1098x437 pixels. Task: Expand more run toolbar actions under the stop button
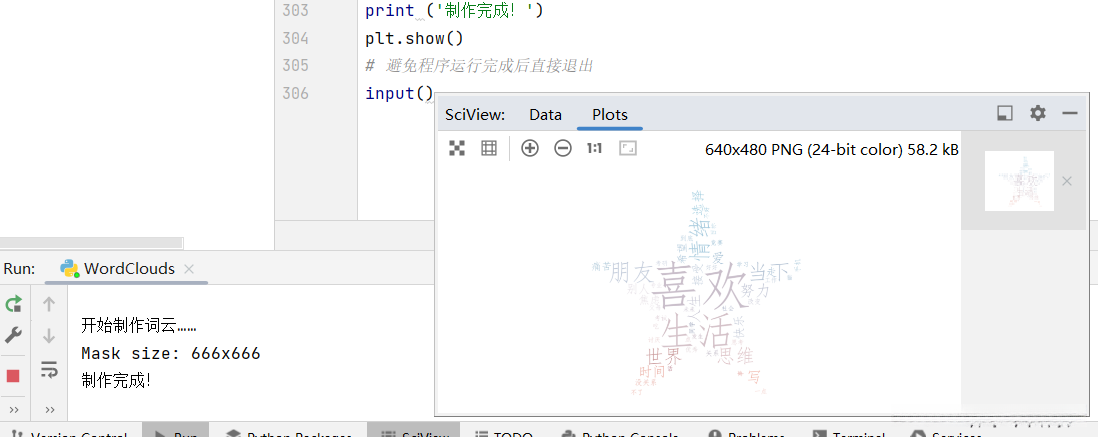tap(13, 410)
